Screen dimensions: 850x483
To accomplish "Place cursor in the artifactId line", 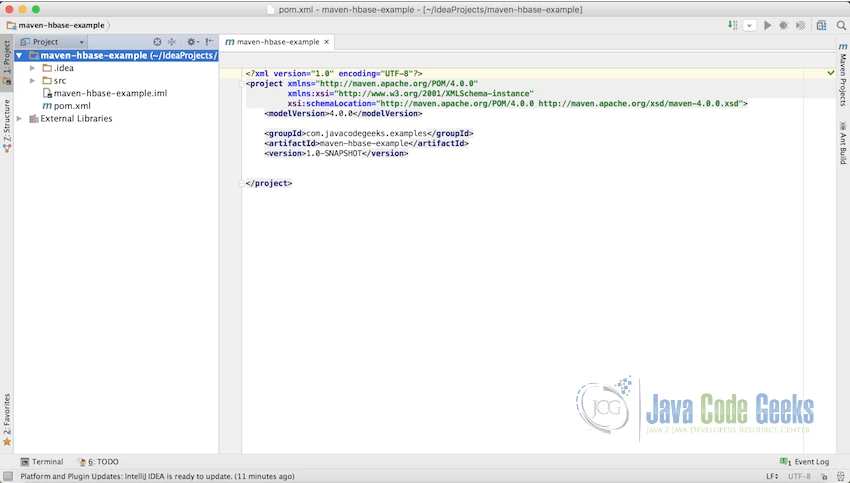I will coord(366,144).
